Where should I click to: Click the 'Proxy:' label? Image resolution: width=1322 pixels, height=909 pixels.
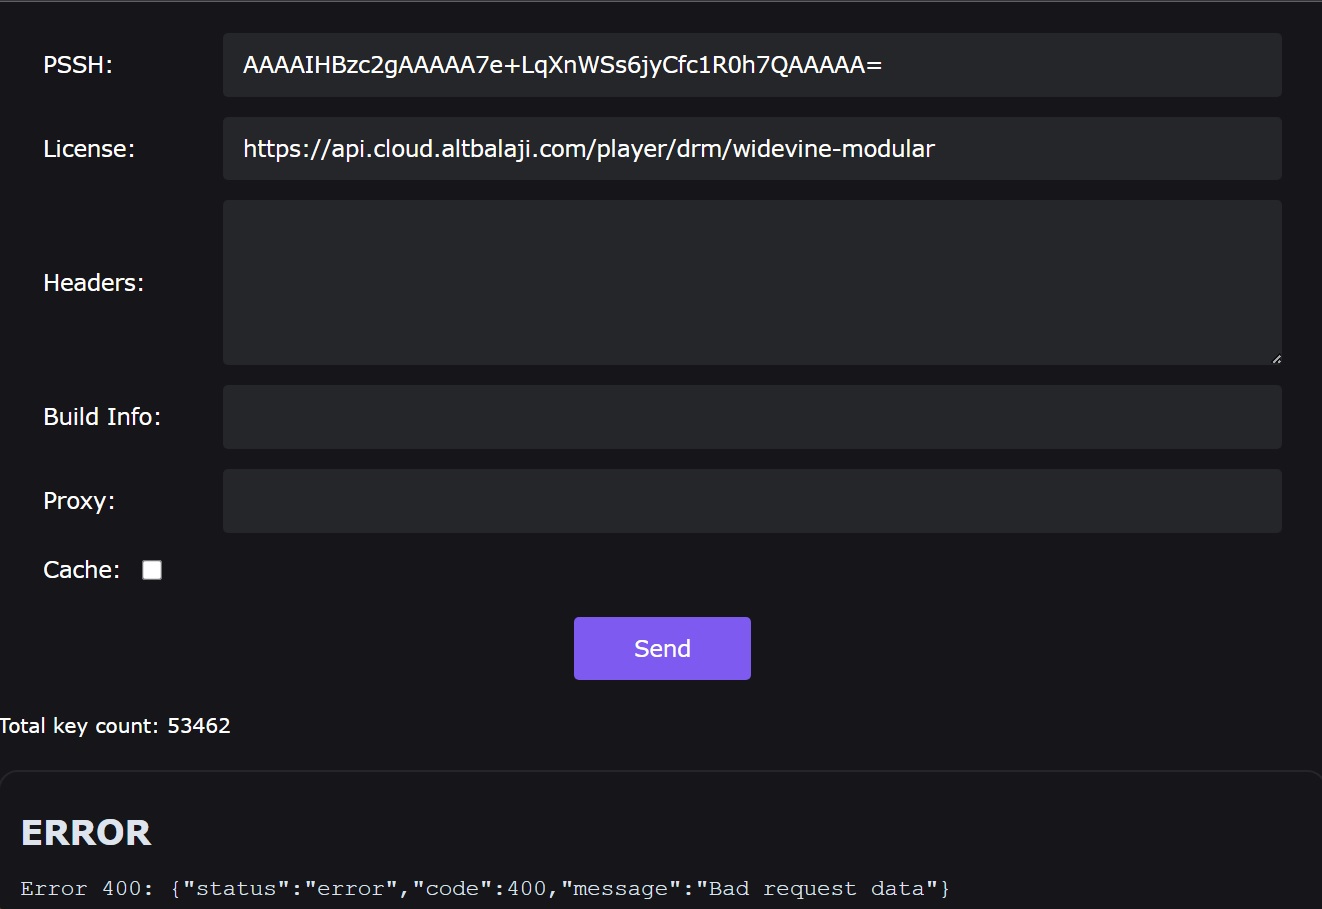pyautogui.click(x=79, y=501)
